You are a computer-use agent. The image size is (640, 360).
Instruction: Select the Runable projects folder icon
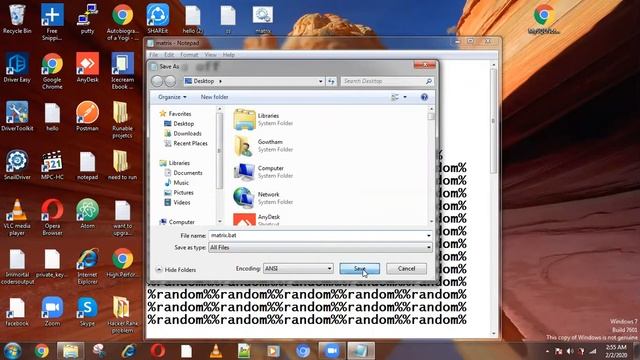click(x=122, y=119)
